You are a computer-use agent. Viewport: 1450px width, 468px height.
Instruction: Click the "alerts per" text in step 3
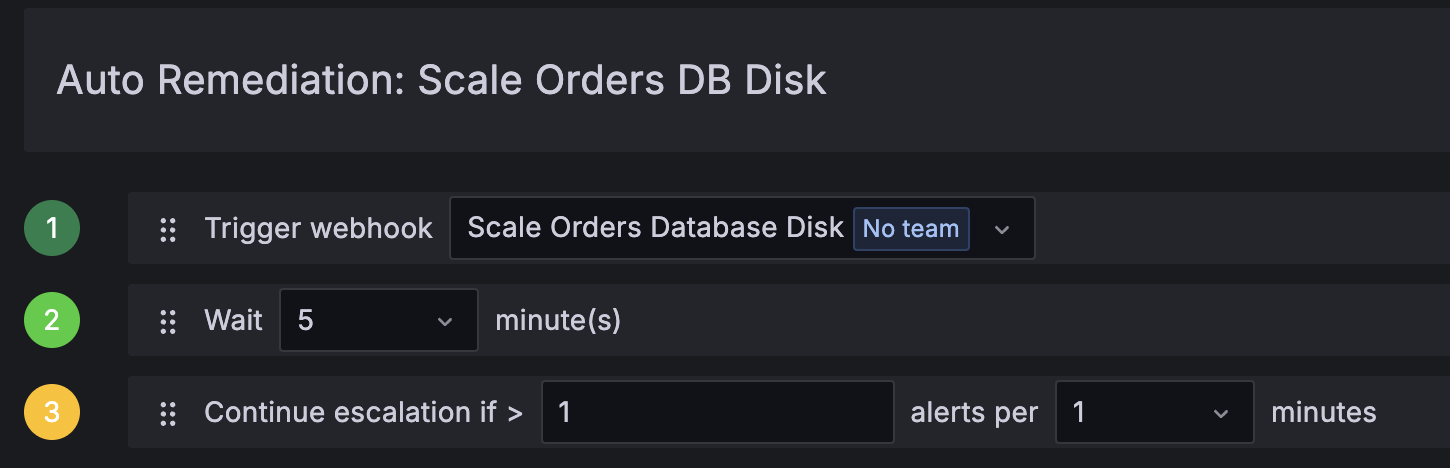click(x=974, y=412)
